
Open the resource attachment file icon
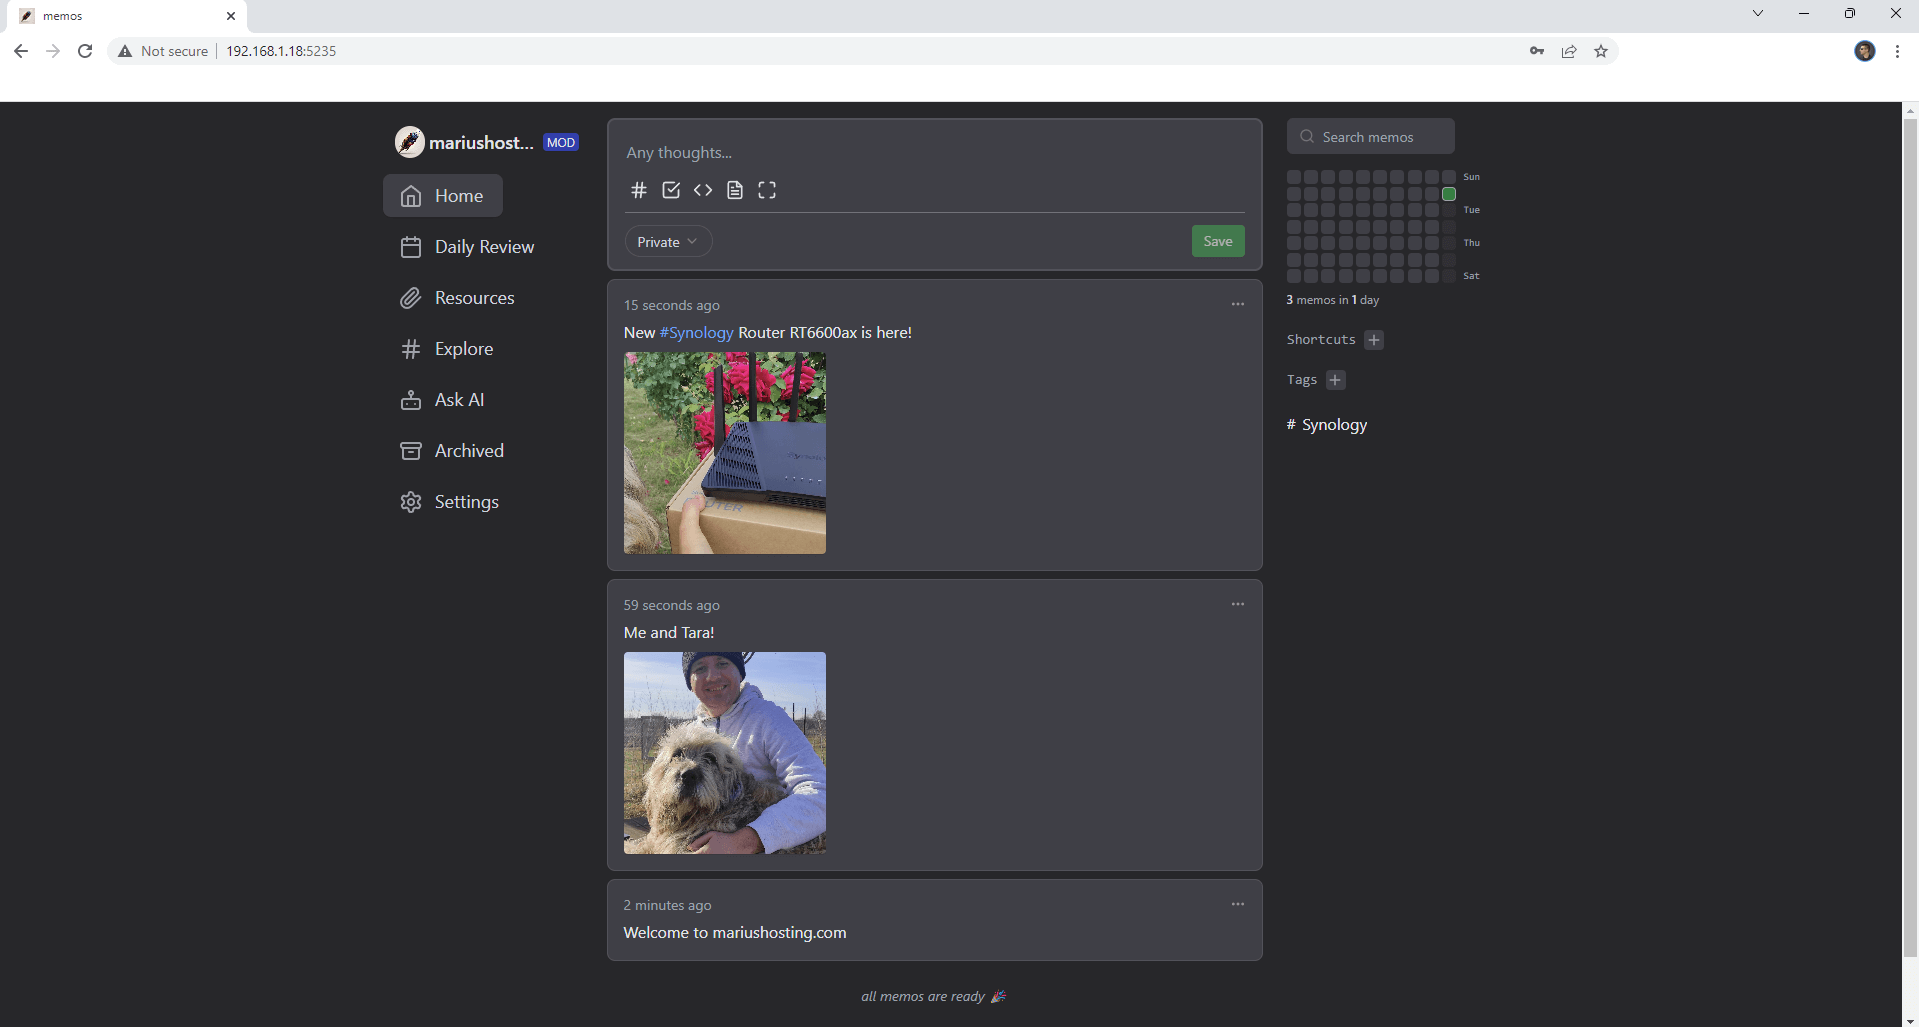[735, 190]
